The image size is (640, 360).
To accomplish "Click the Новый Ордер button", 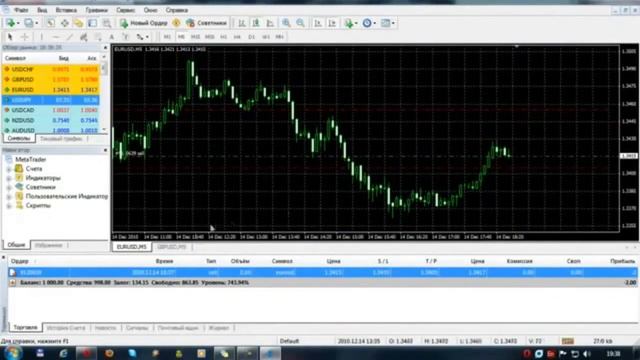I will [144, 23].
